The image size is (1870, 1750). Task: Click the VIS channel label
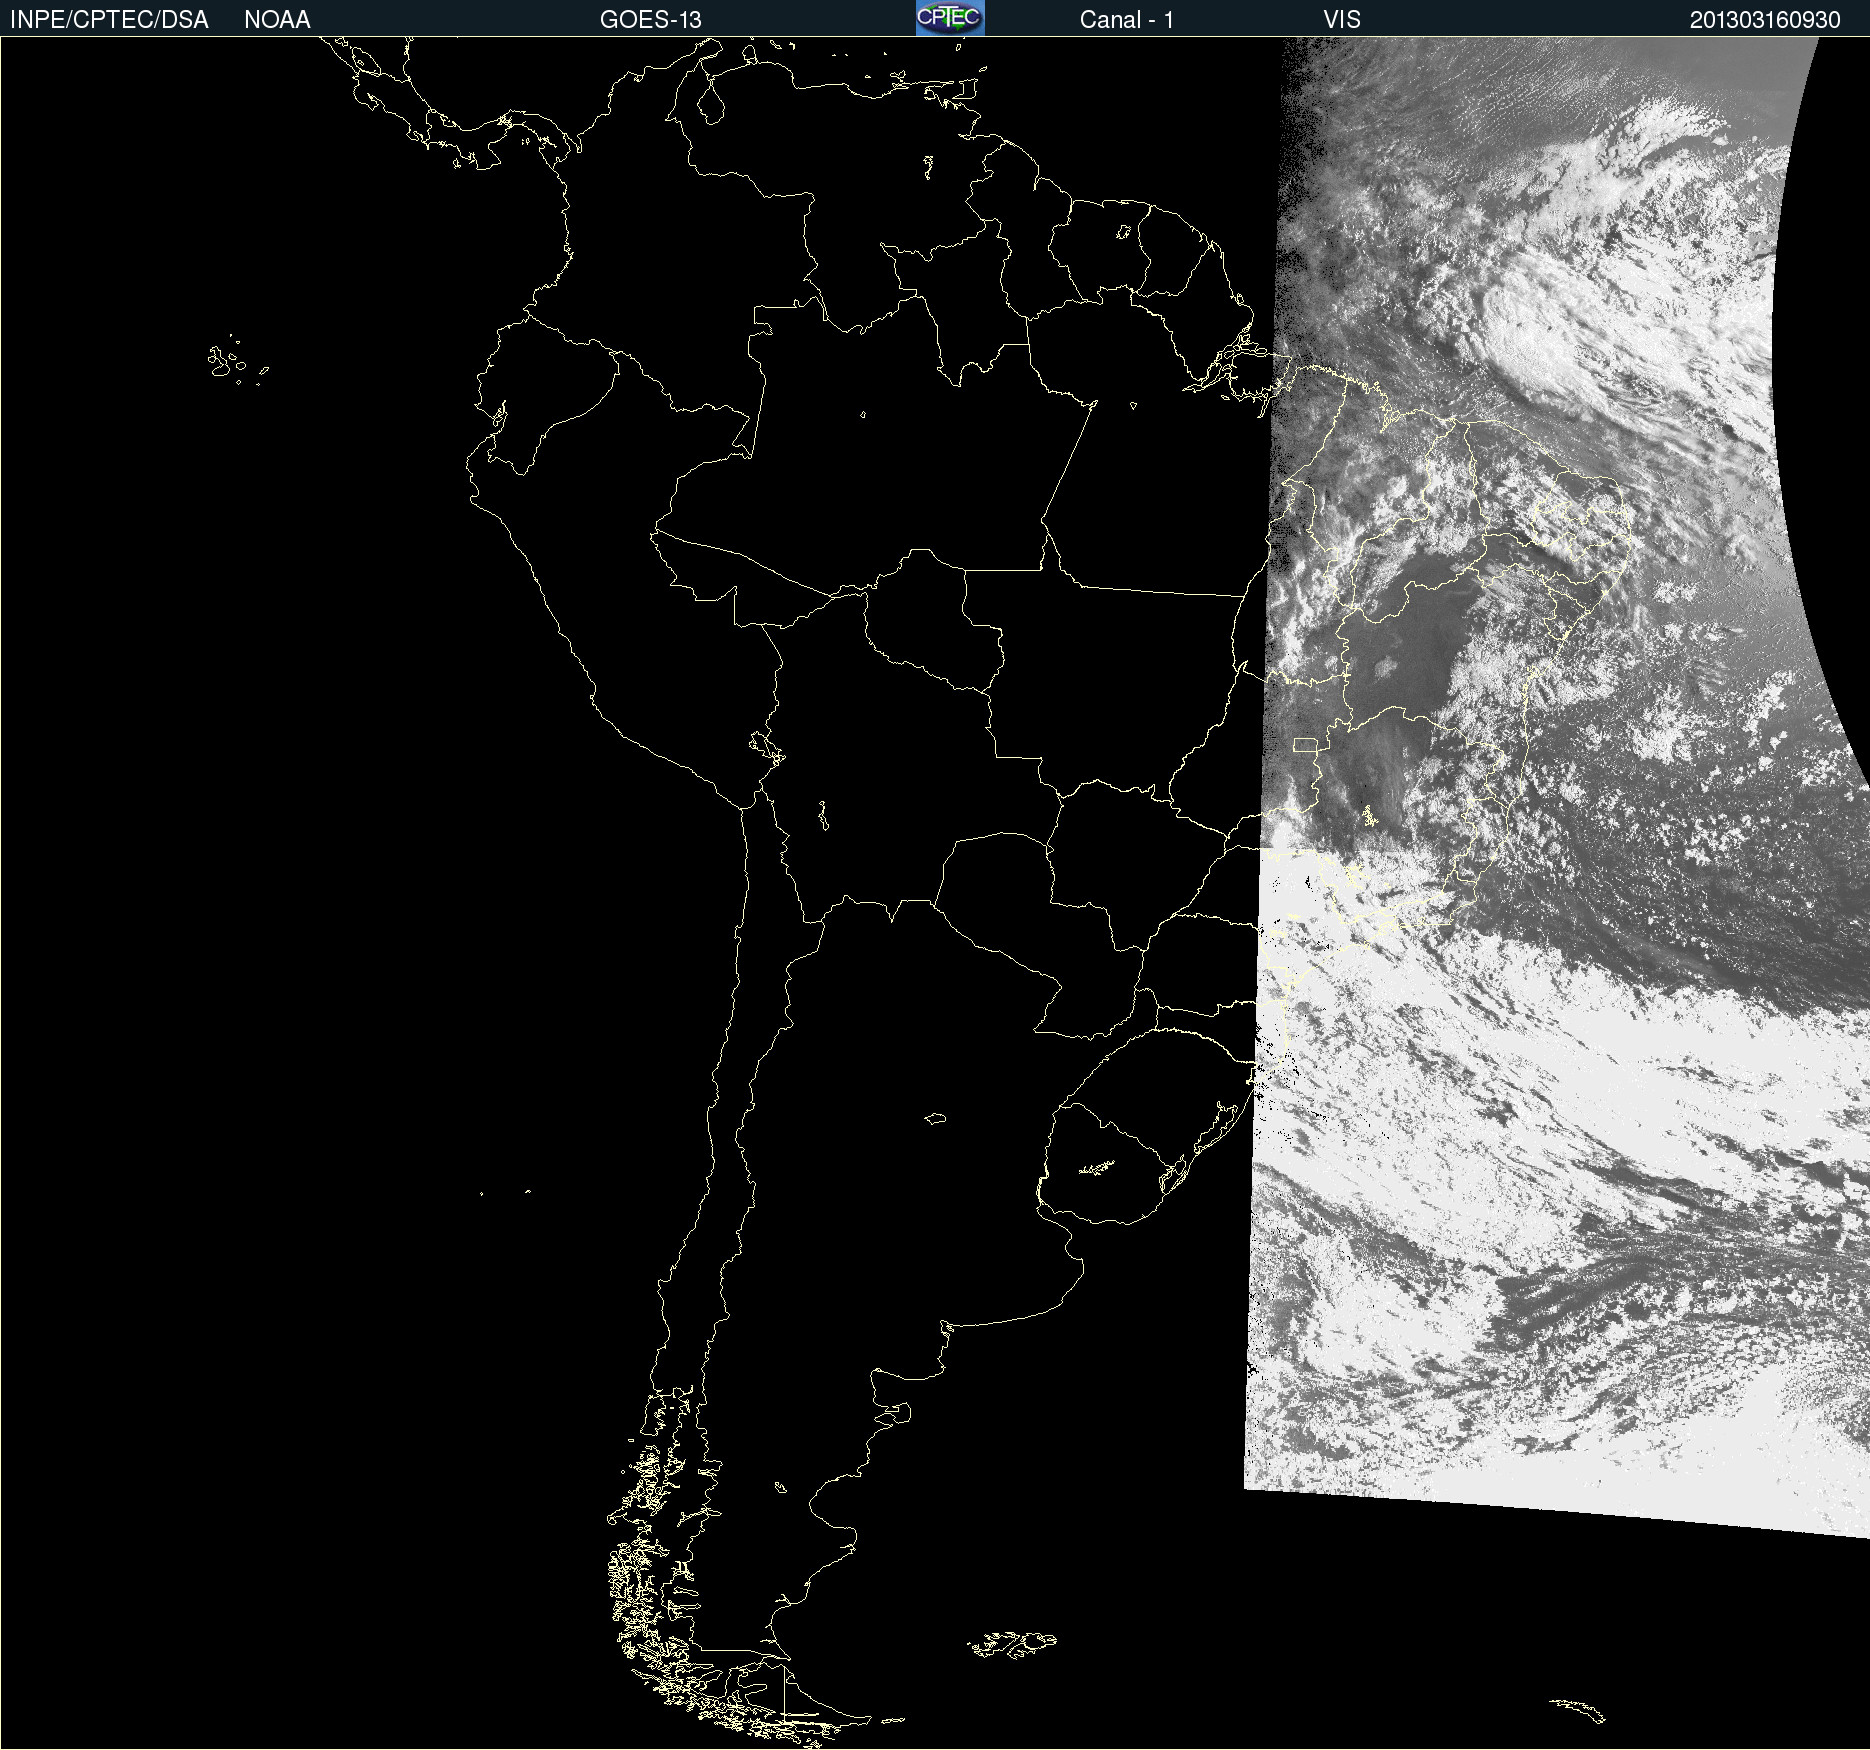tap(1342, 20)
